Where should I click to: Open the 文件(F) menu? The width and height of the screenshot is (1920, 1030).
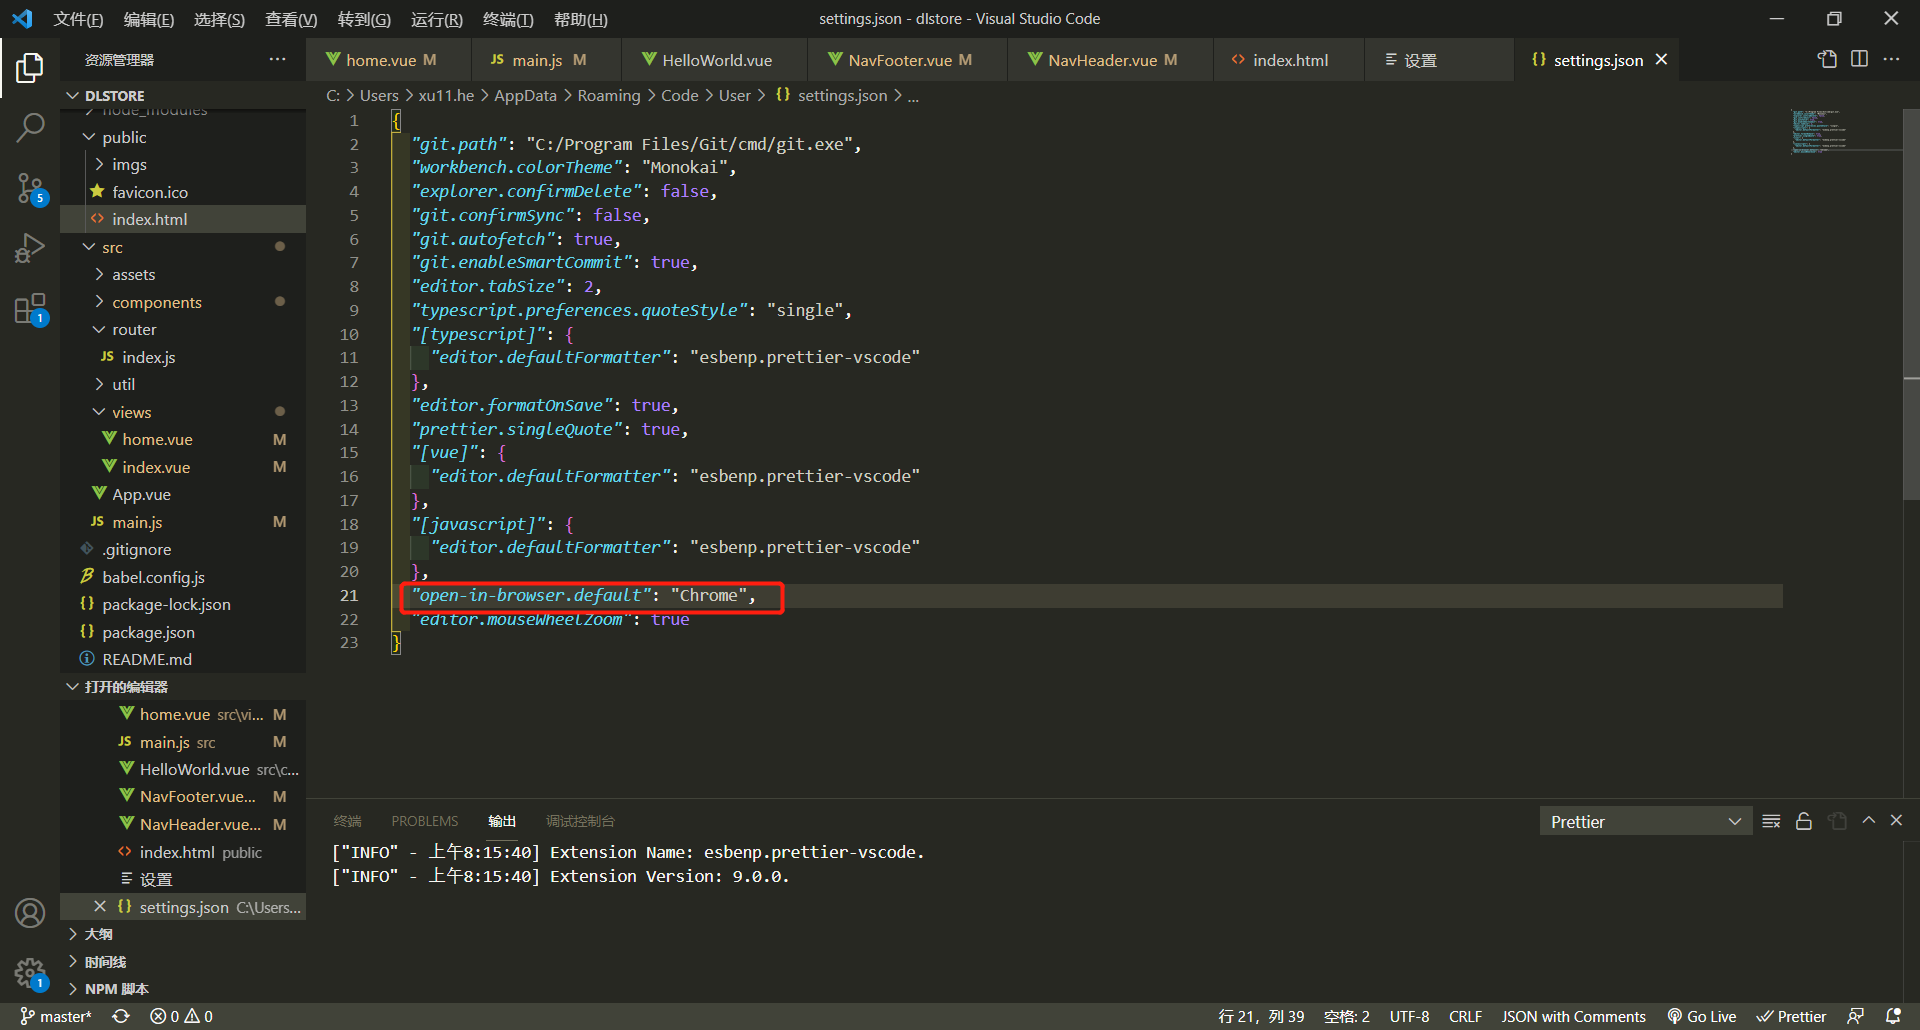[x=78, y=19]
